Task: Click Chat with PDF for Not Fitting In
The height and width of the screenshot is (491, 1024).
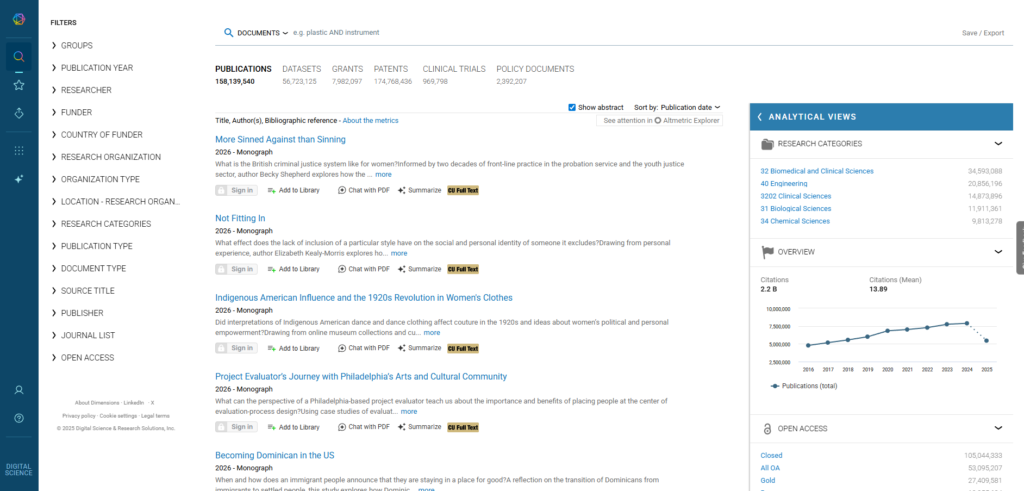Action: pos(364,268)
